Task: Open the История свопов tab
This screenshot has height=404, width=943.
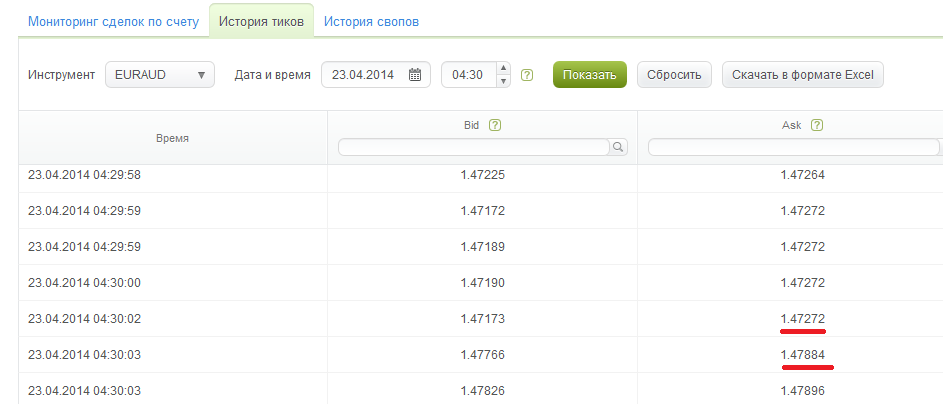Action: [371, 22]
